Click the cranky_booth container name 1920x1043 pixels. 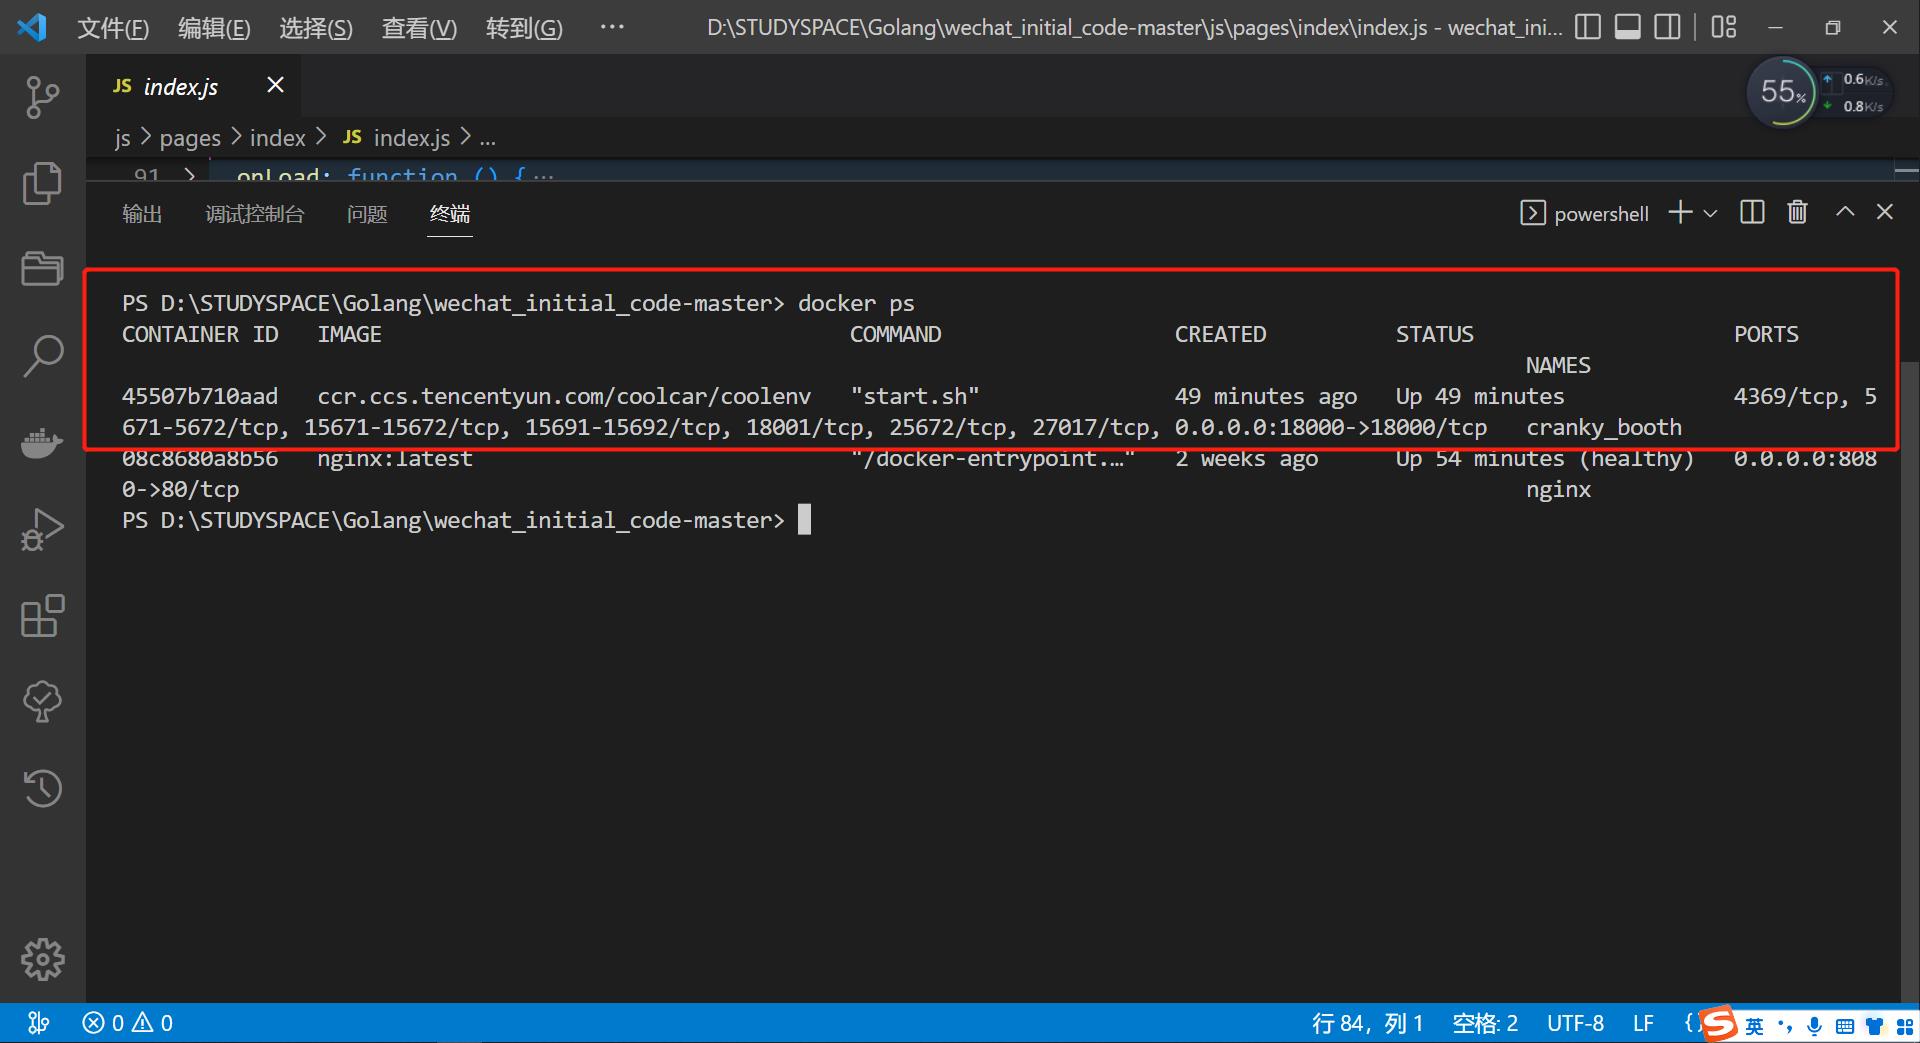tap(1604, 427)
